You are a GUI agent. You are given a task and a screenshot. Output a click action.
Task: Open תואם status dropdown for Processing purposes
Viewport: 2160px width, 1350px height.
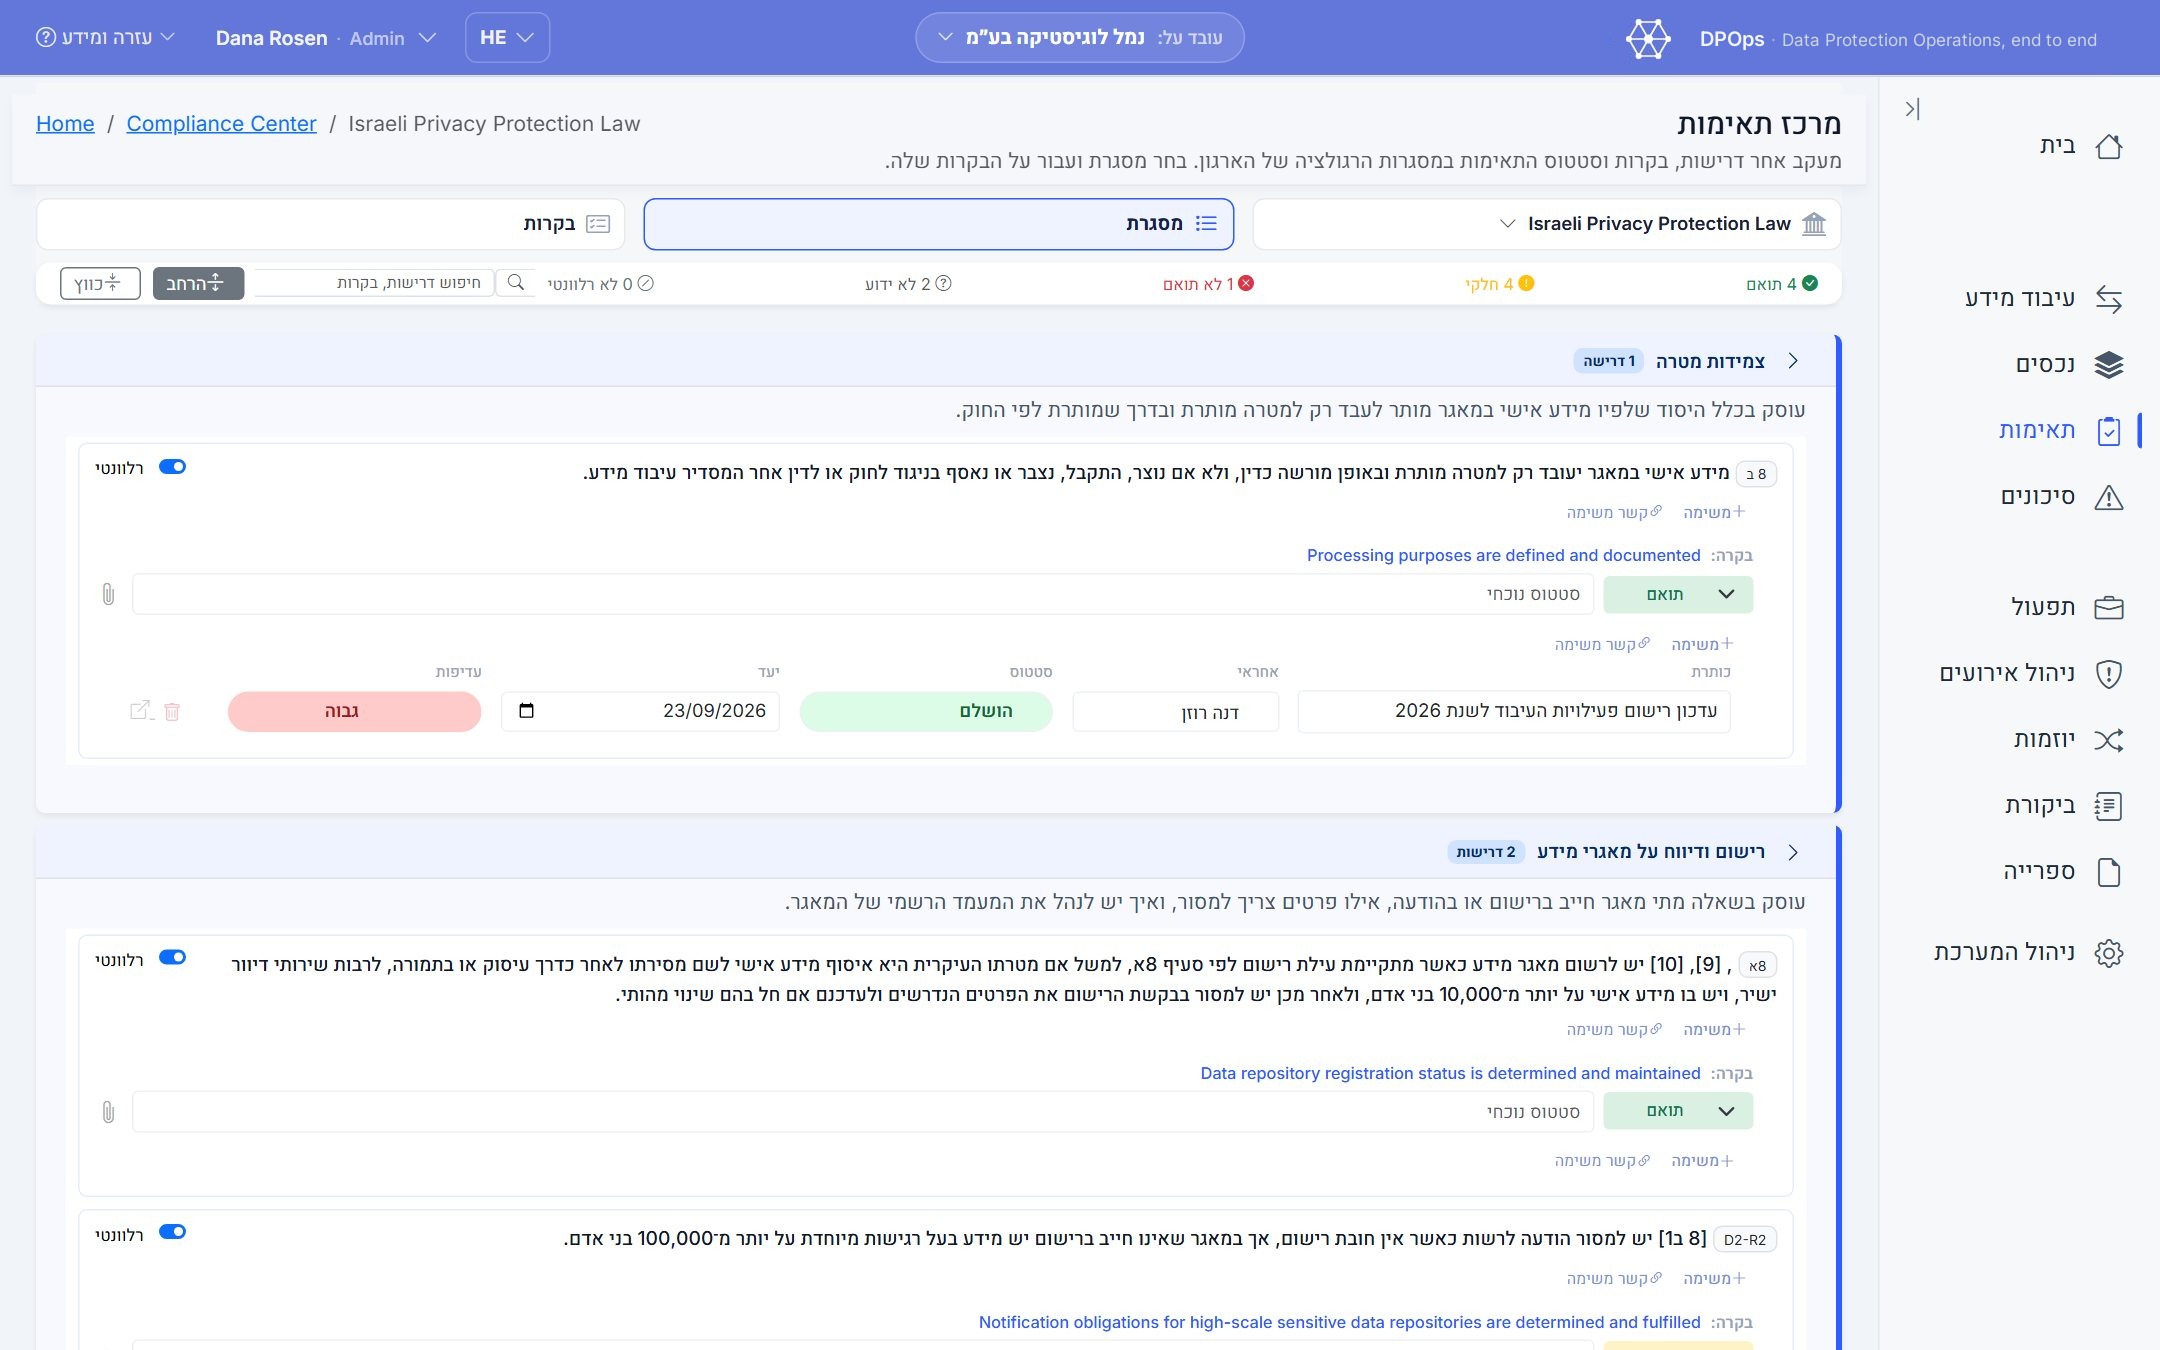pyautogui.click(x=1677, y=595)
